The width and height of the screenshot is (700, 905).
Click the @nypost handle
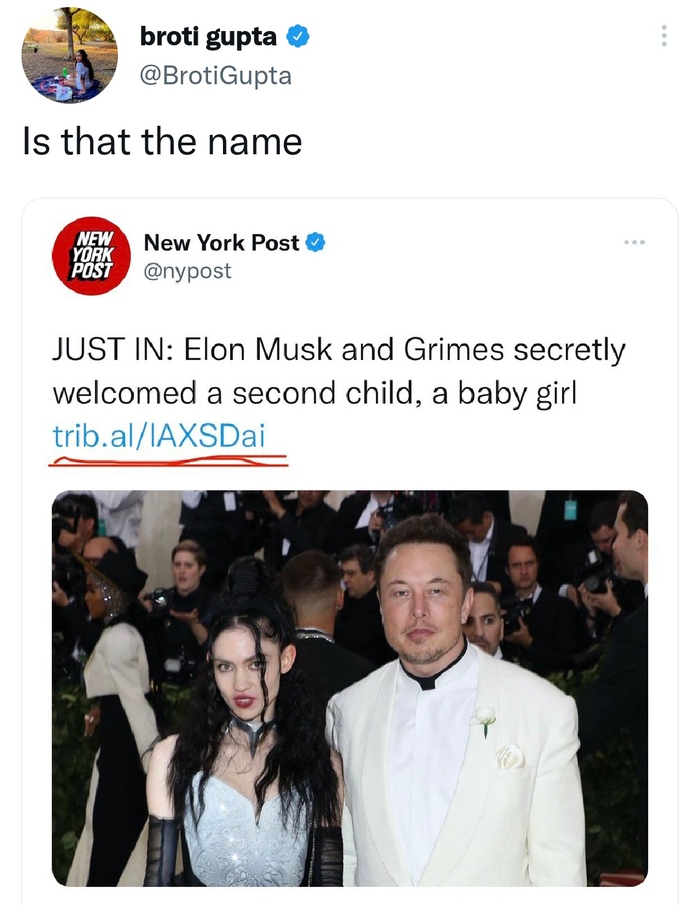189,269
